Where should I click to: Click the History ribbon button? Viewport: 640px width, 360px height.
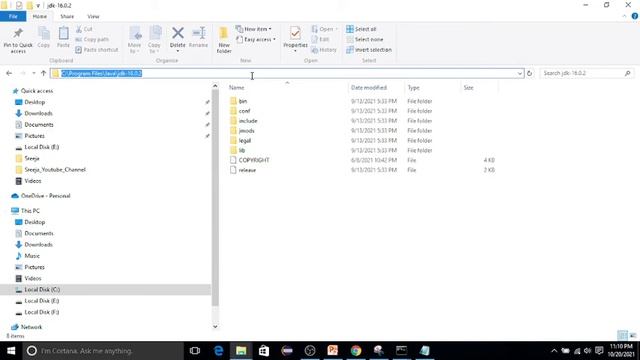pyautogui.click(x=324, y=49)
